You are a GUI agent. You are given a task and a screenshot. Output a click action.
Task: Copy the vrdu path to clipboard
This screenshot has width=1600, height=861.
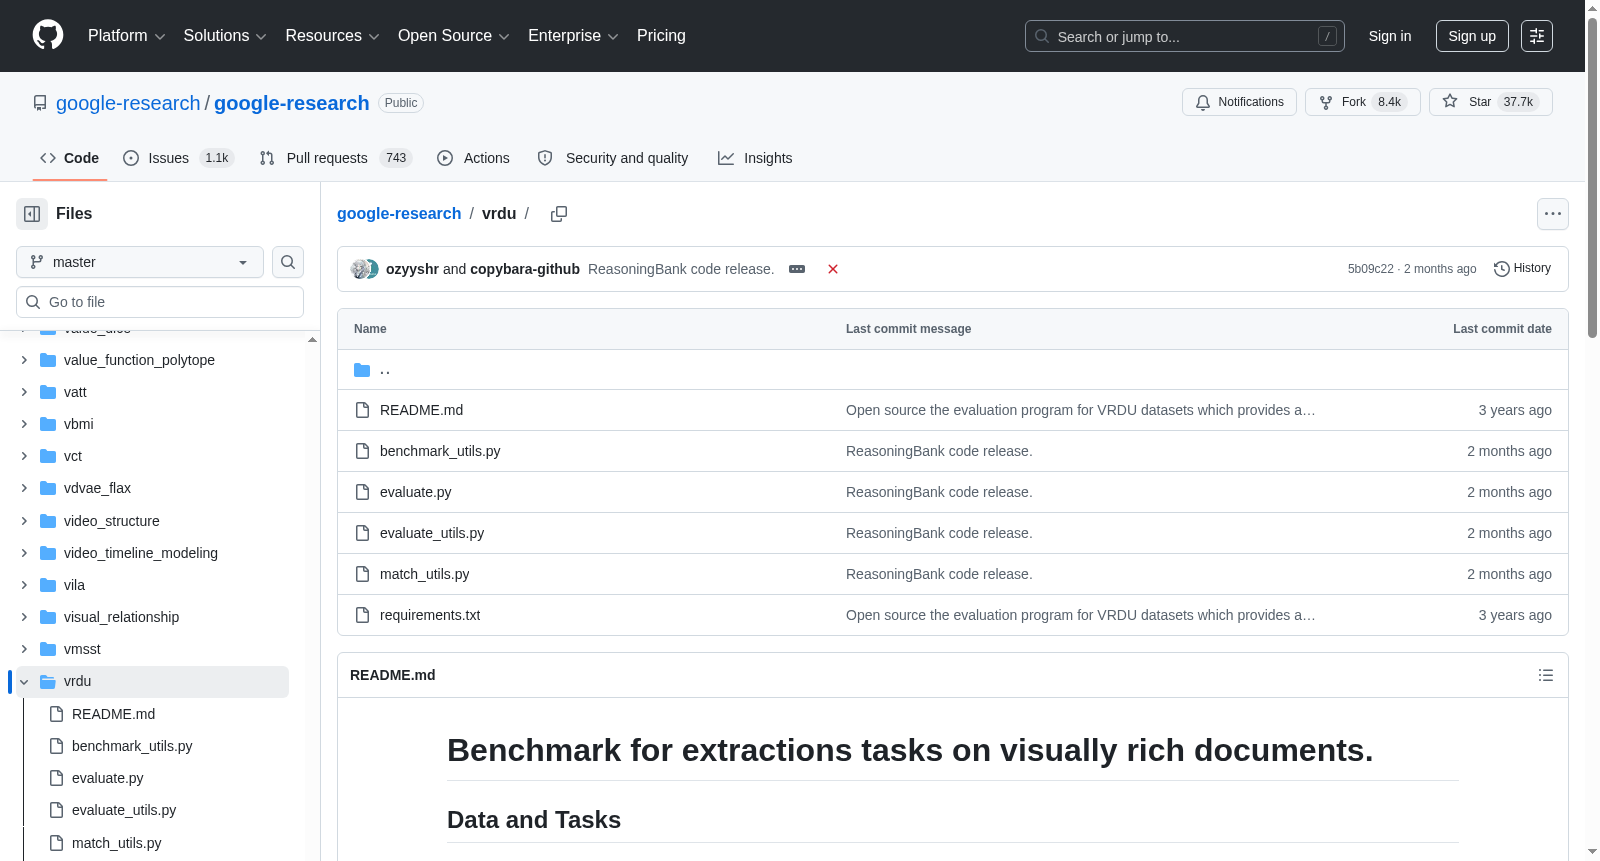559,214
